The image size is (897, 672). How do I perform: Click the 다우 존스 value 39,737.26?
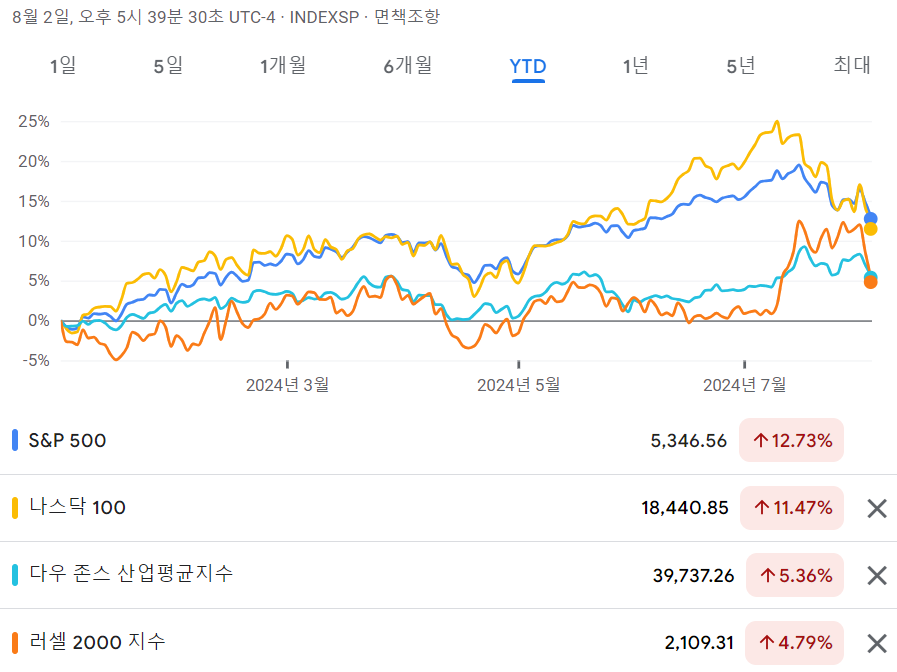[693, 575]
